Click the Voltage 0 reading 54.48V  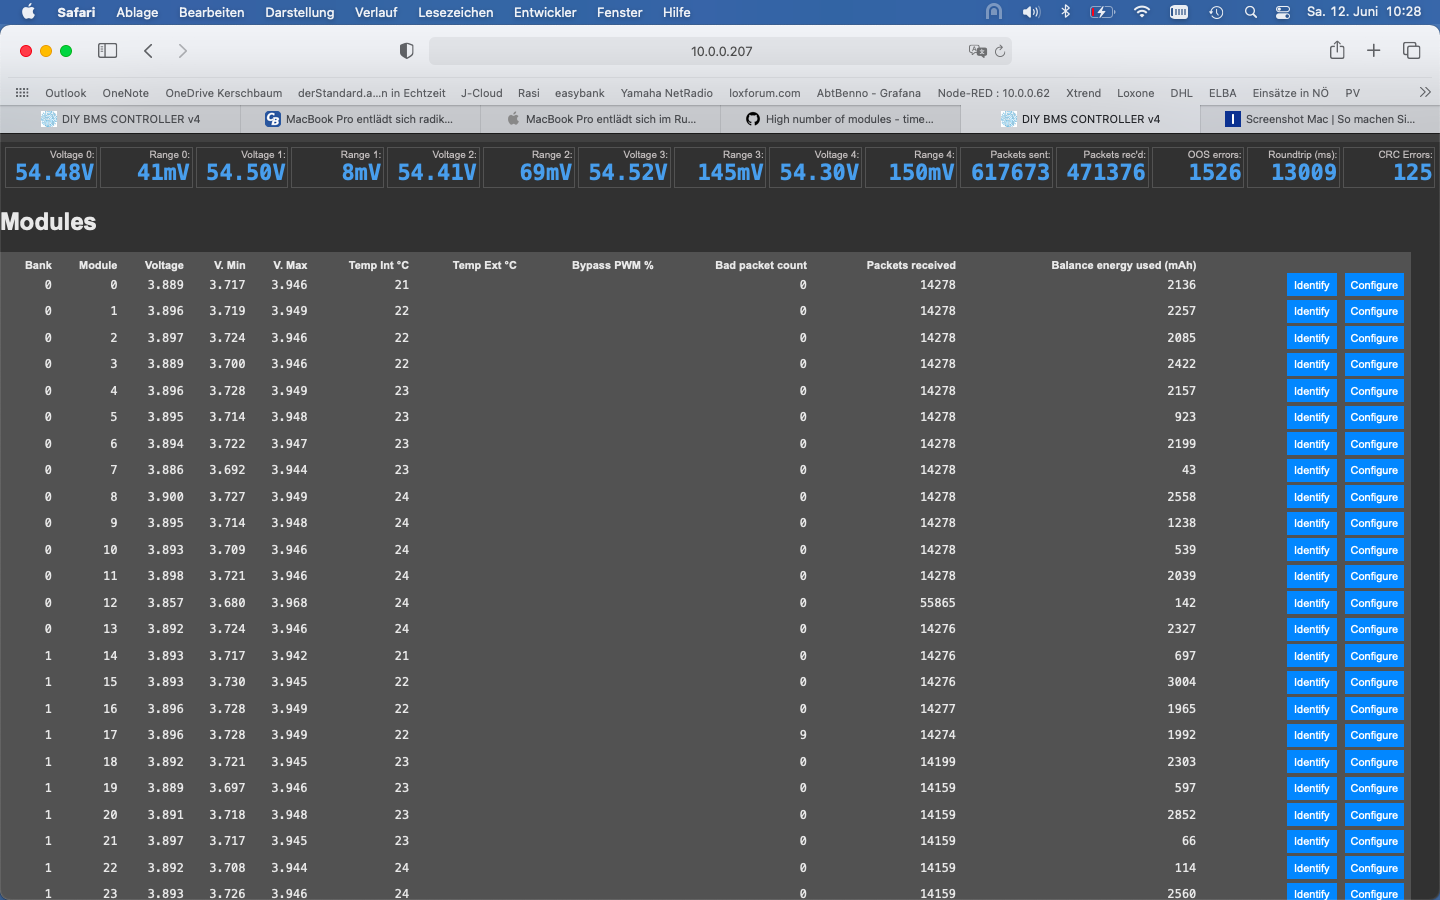[54, 172]
